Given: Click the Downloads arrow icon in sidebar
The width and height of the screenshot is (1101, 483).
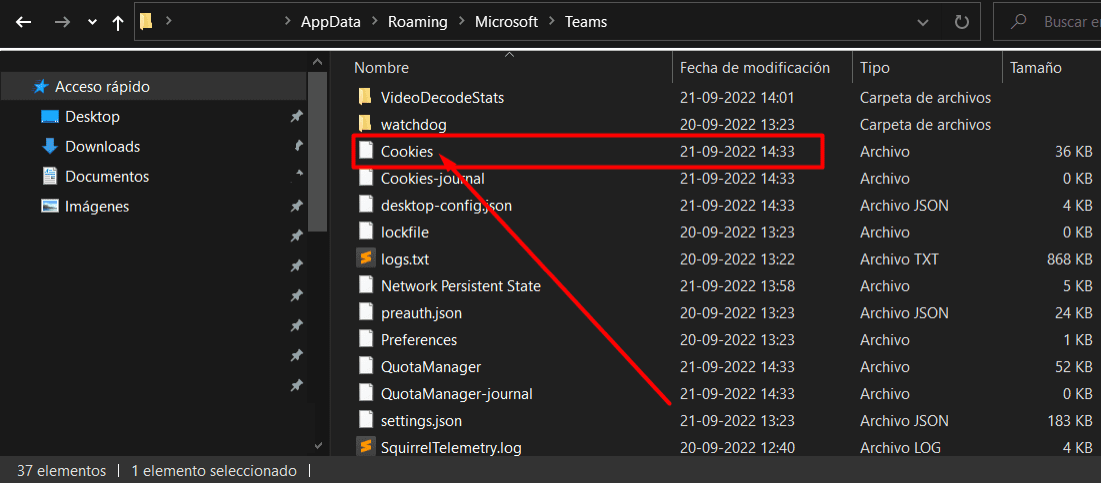Looking at the screenshot, I should 49,146.
